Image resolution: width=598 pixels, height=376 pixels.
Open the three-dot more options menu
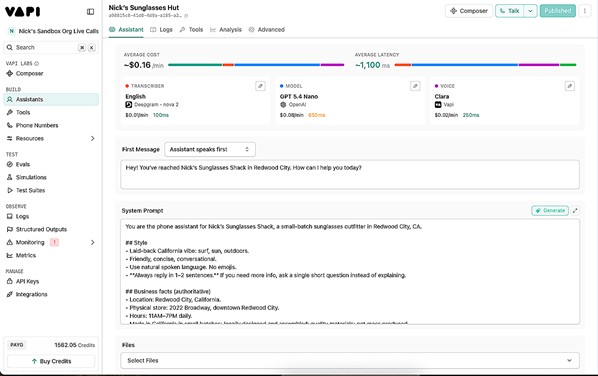point(585,11)
